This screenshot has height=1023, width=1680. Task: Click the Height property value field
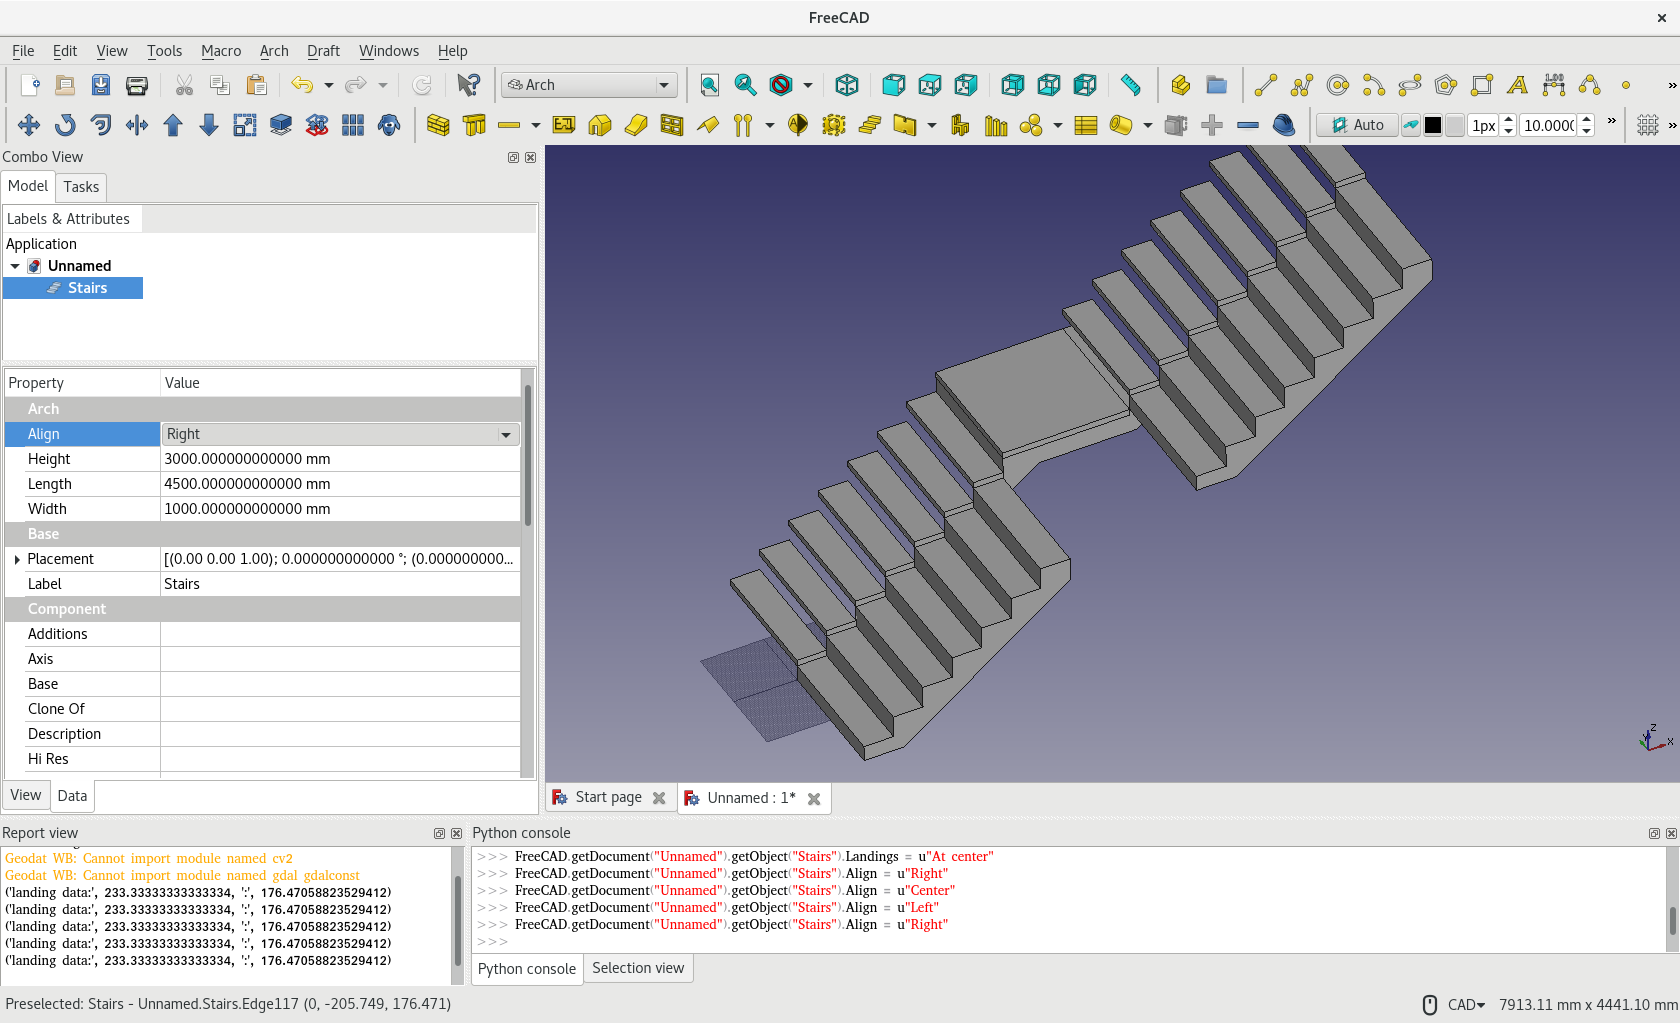(340, 459)
